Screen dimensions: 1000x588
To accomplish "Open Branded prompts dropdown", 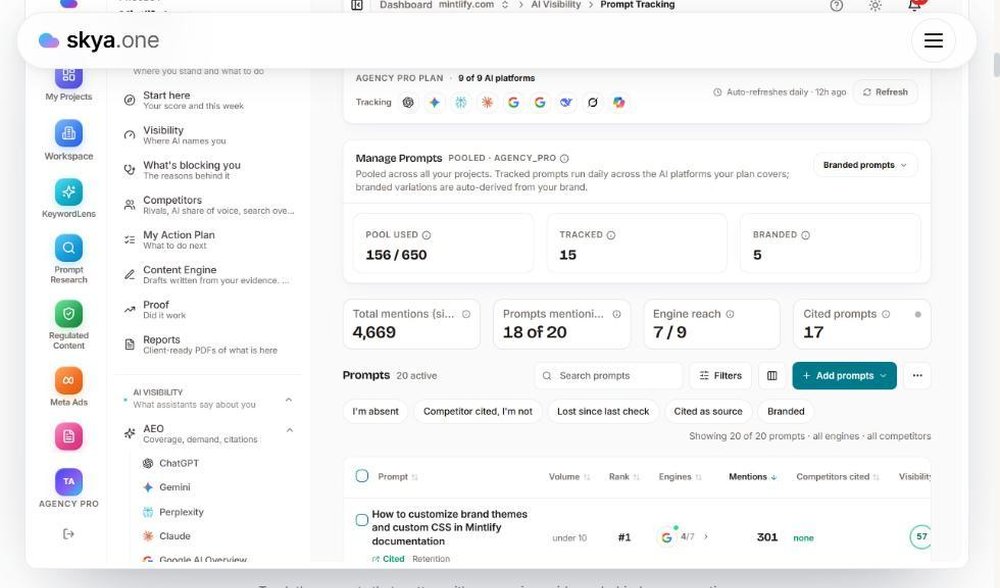I will (x=865, y=165).
